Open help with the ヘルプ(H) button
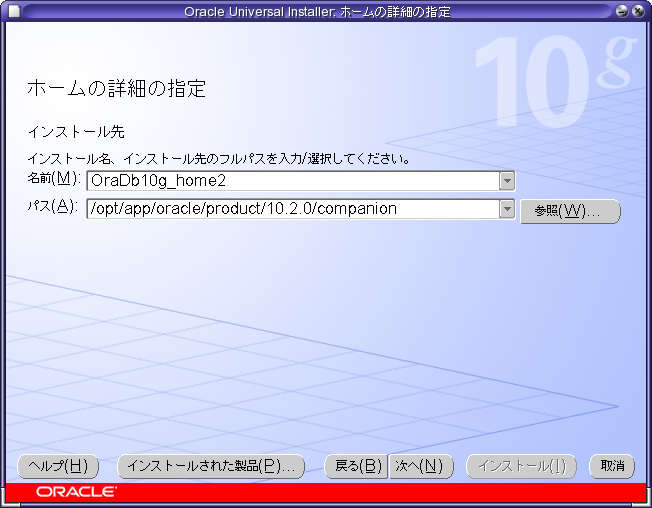652x508 pixels. coord(58,466)
